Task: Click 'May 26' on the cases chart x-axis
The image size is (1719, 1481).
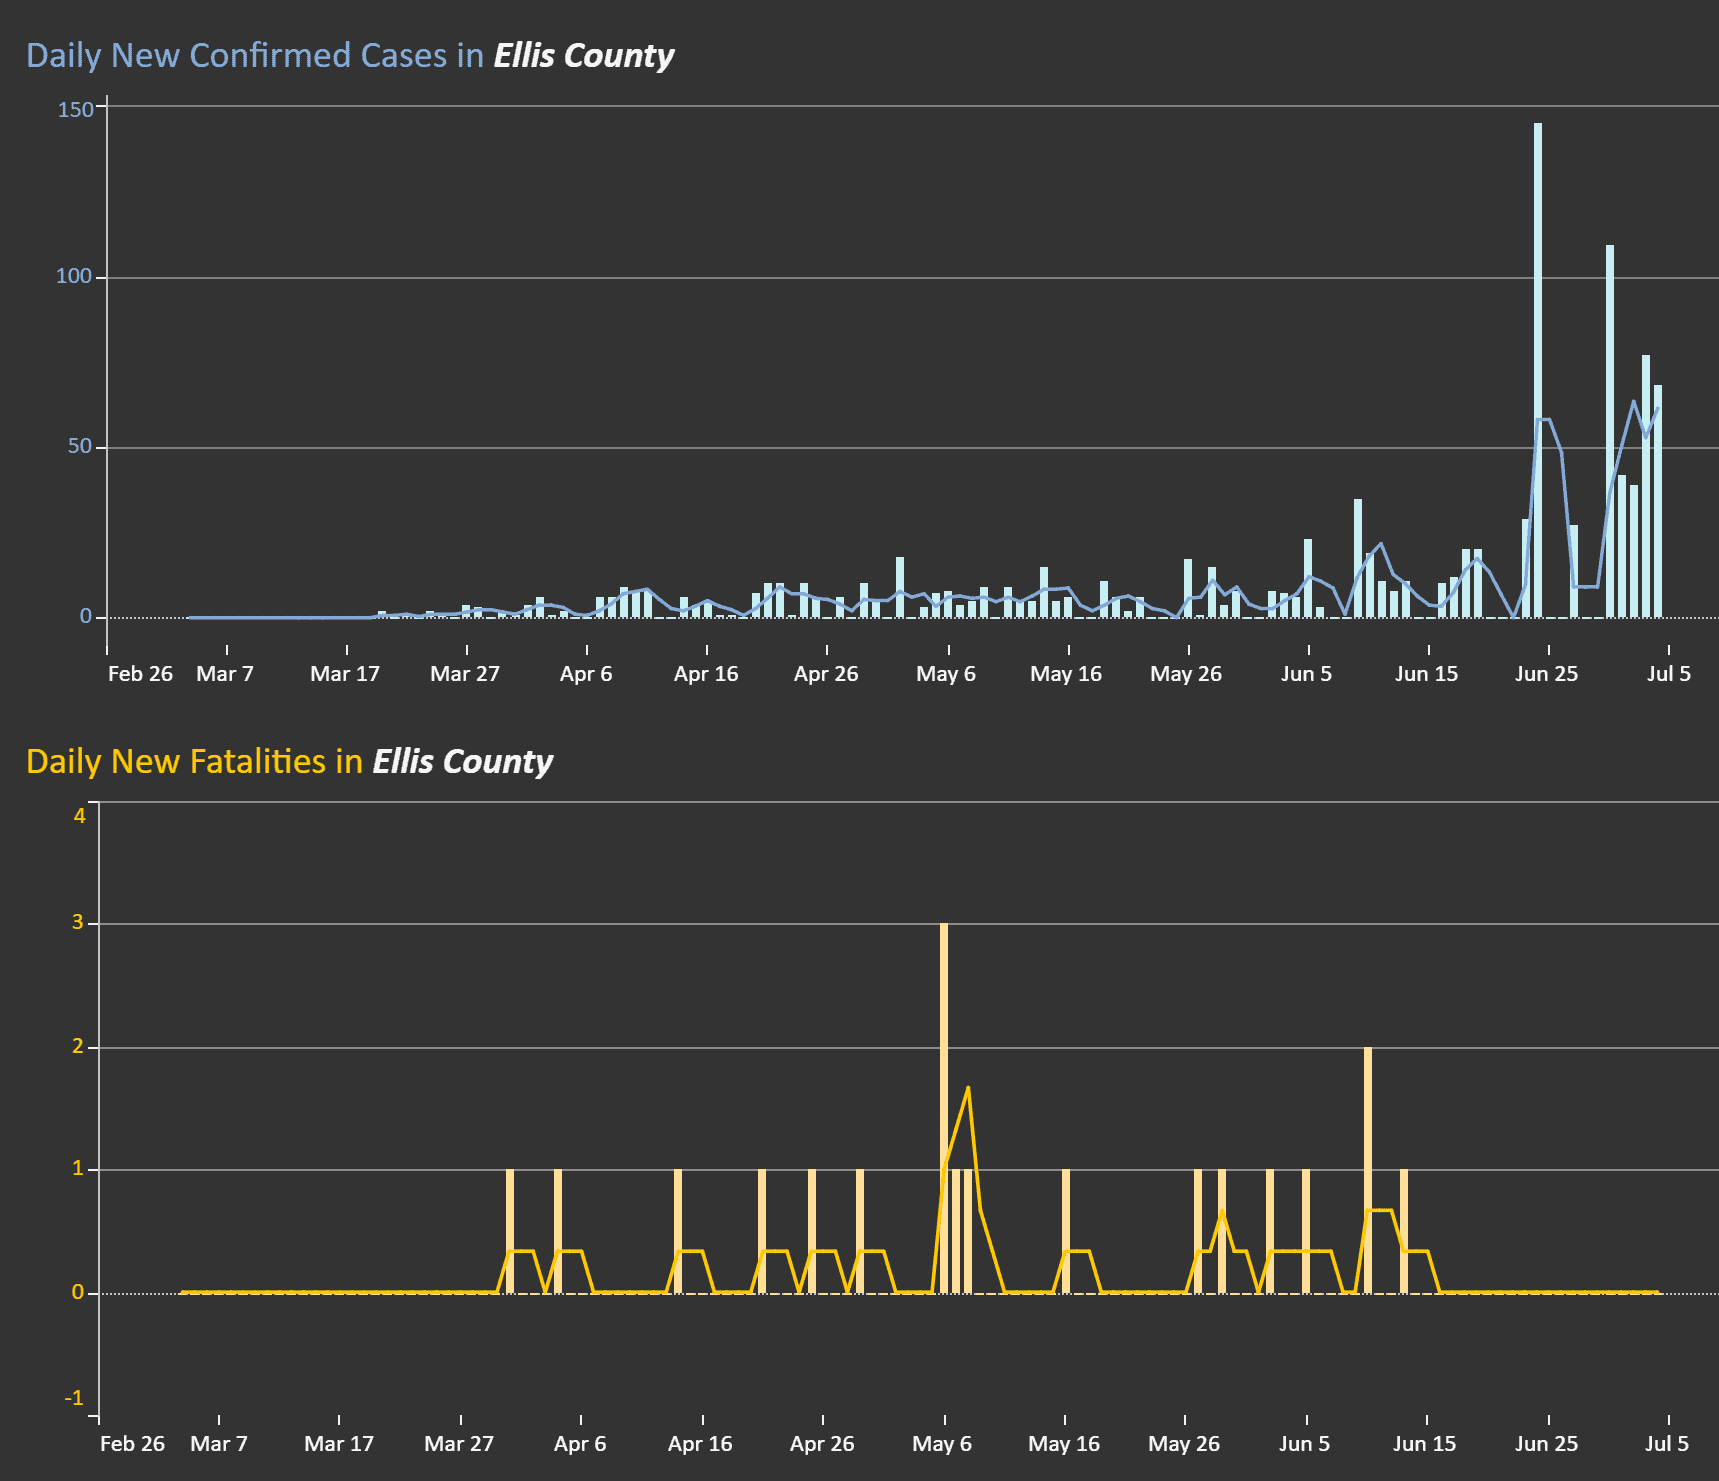Action: [1186, 674]
